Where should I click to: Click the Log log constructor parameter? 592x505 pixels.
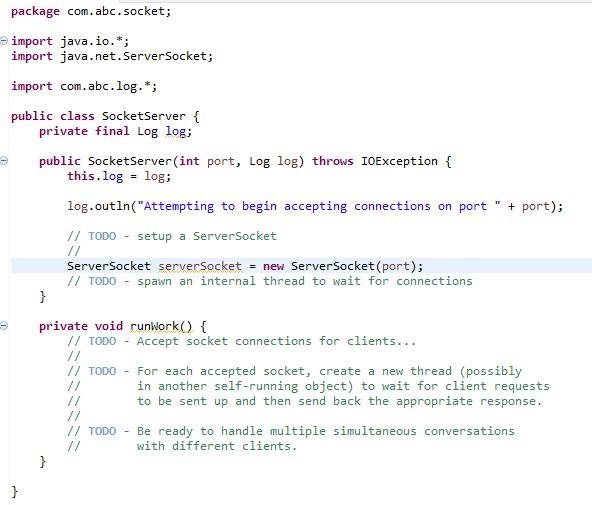[x=273, y=162]
